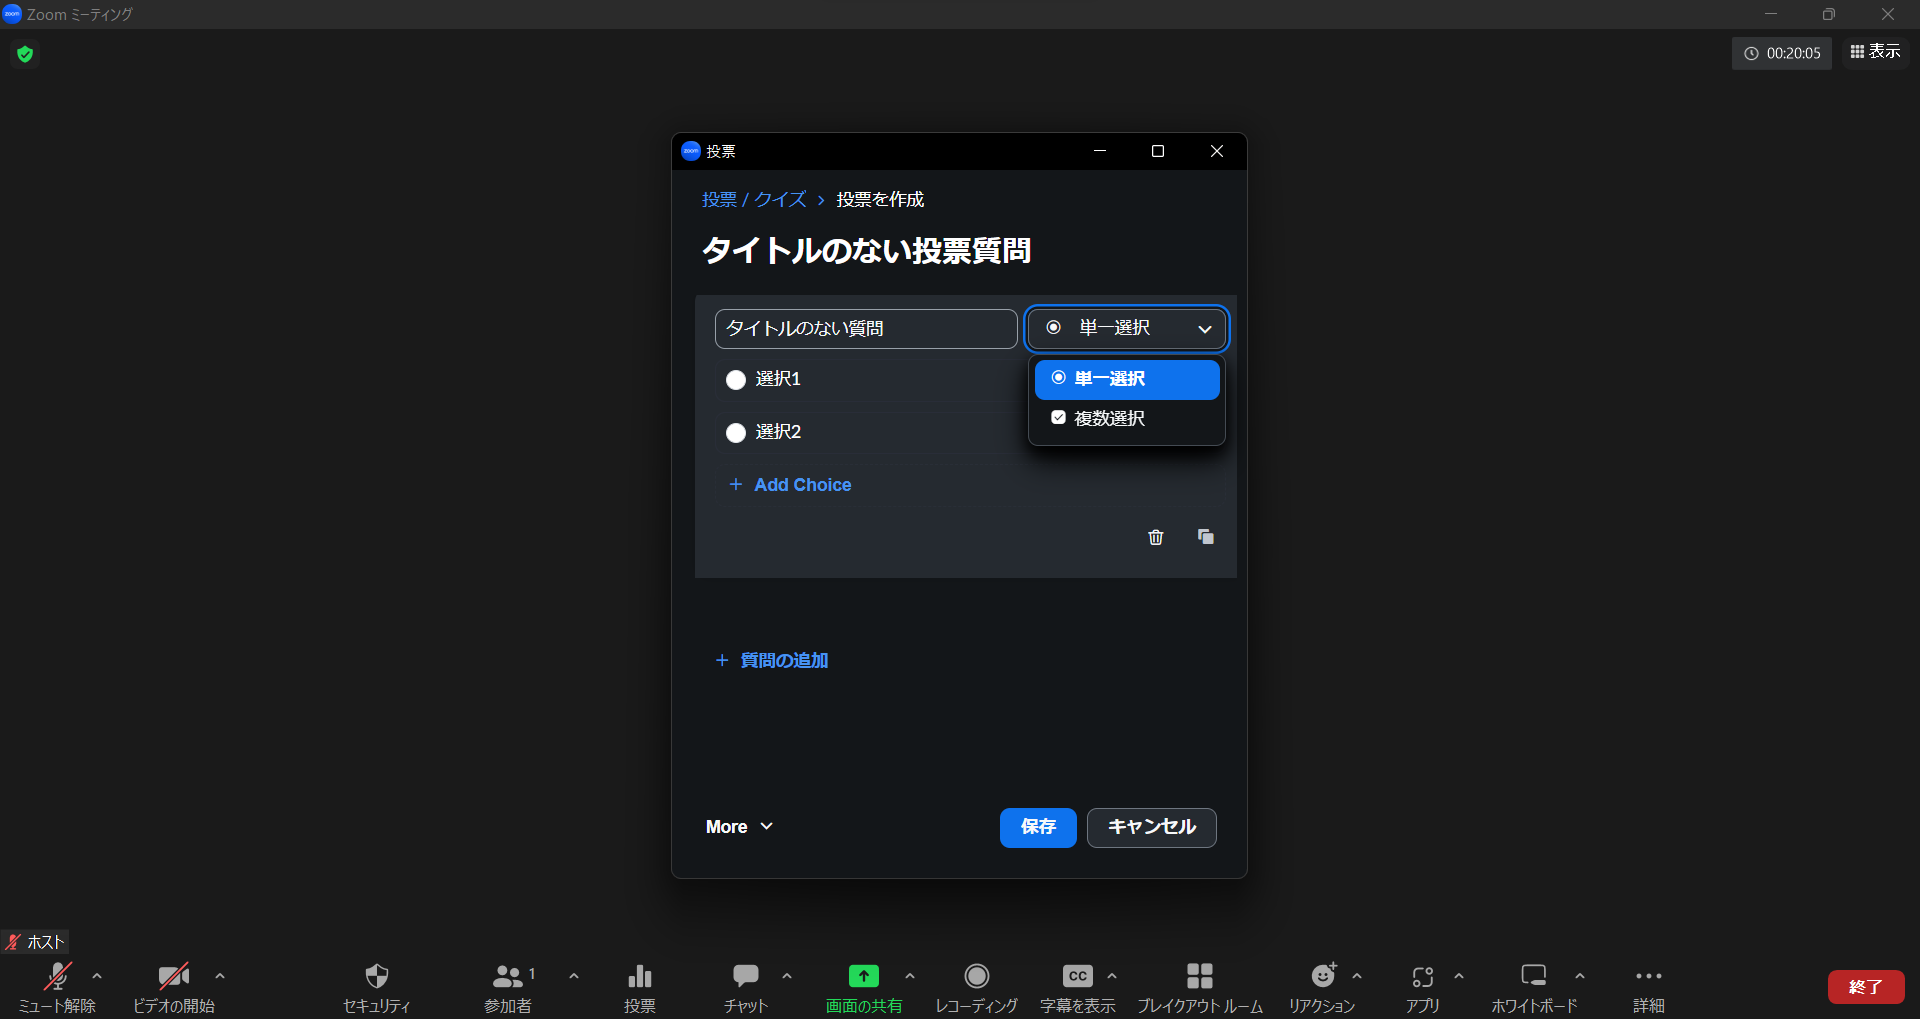Choose 単一選択 option in the list
1930x1020 pixels.
[1126, 380]
